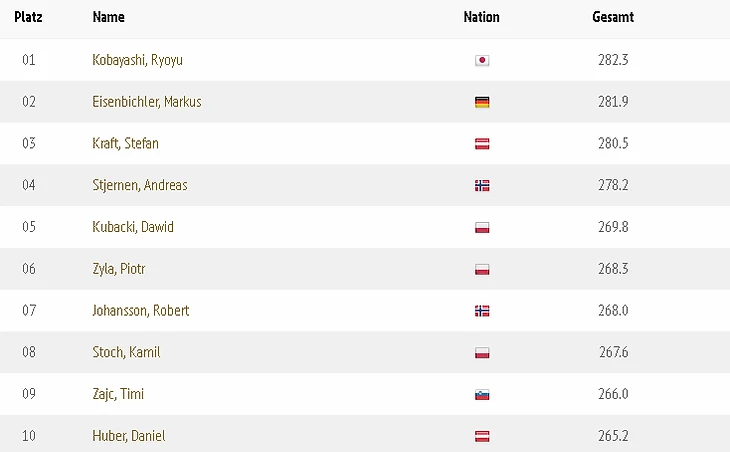The height and width of the screenshot is (452, 730).
Task: Select Kraft, Stefan name link
Action: [x=125, y=144]
